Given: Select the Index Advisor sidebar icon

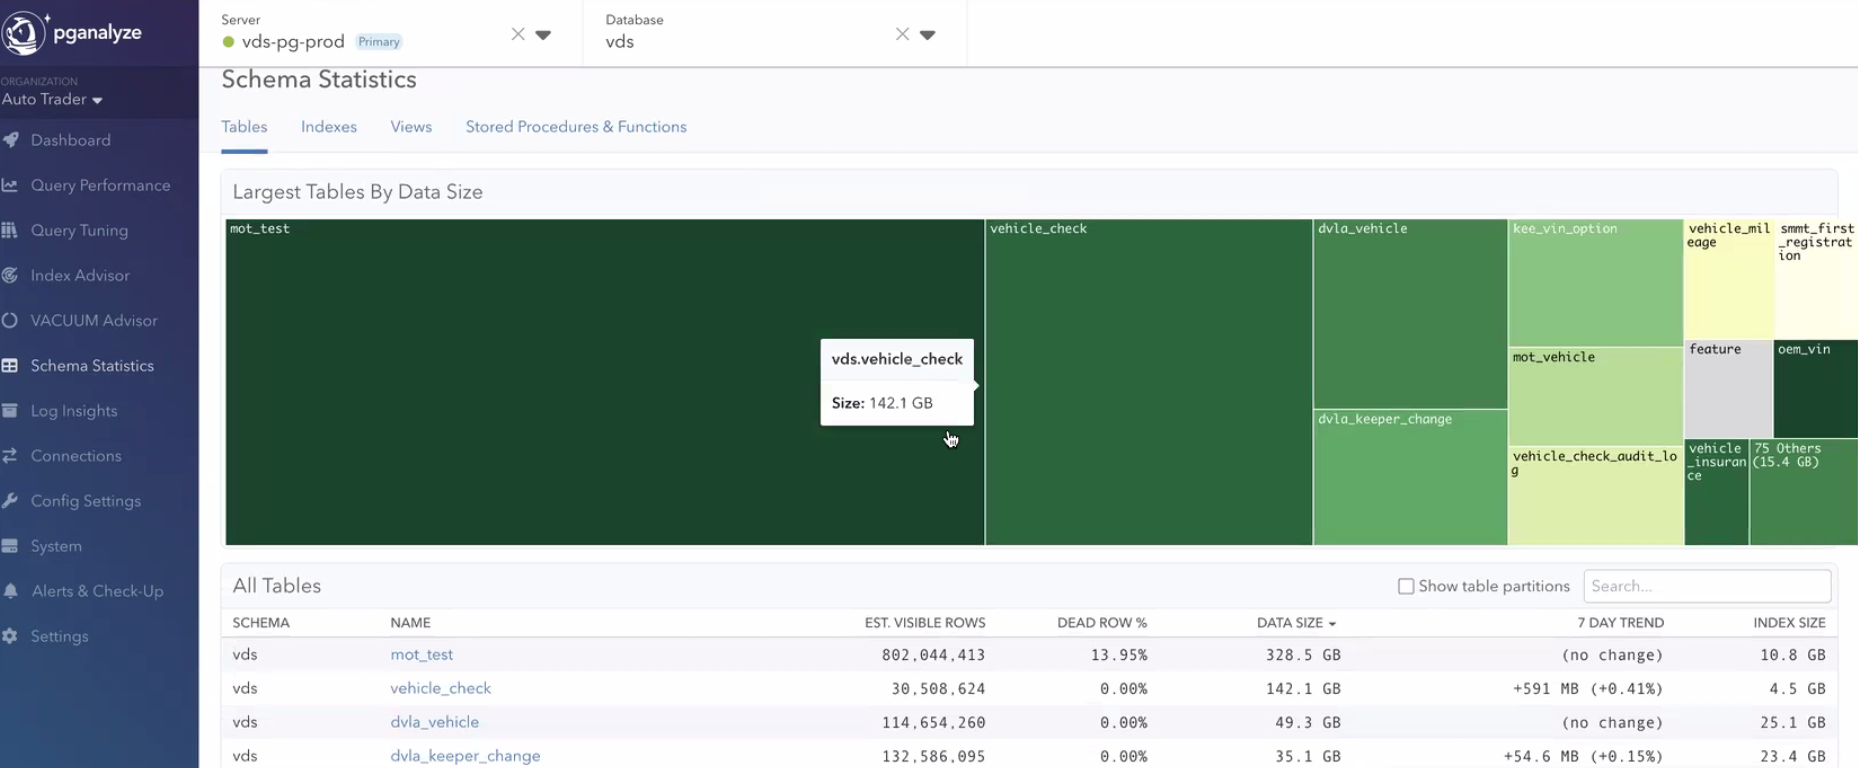Looking at the screenshot, I should point(10,275).
